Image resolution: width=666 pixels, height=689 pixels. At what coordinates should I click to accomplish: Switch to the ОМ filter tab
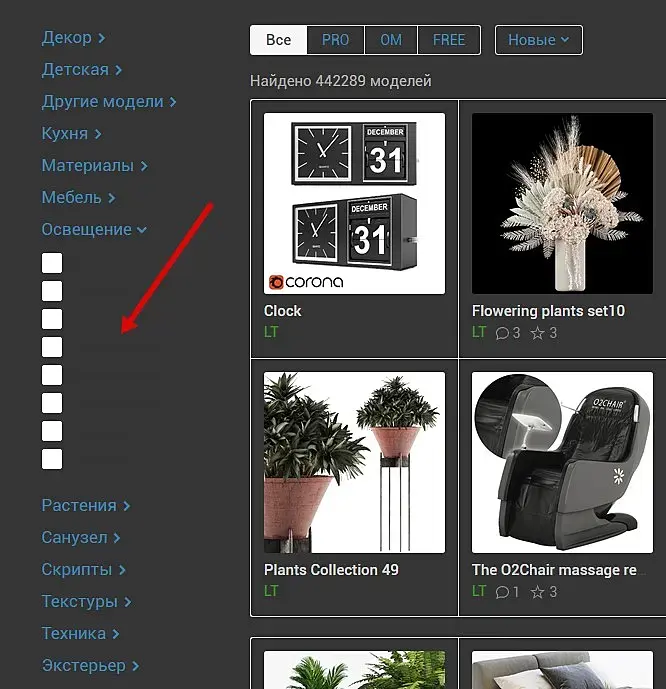(x=391, y=40)
